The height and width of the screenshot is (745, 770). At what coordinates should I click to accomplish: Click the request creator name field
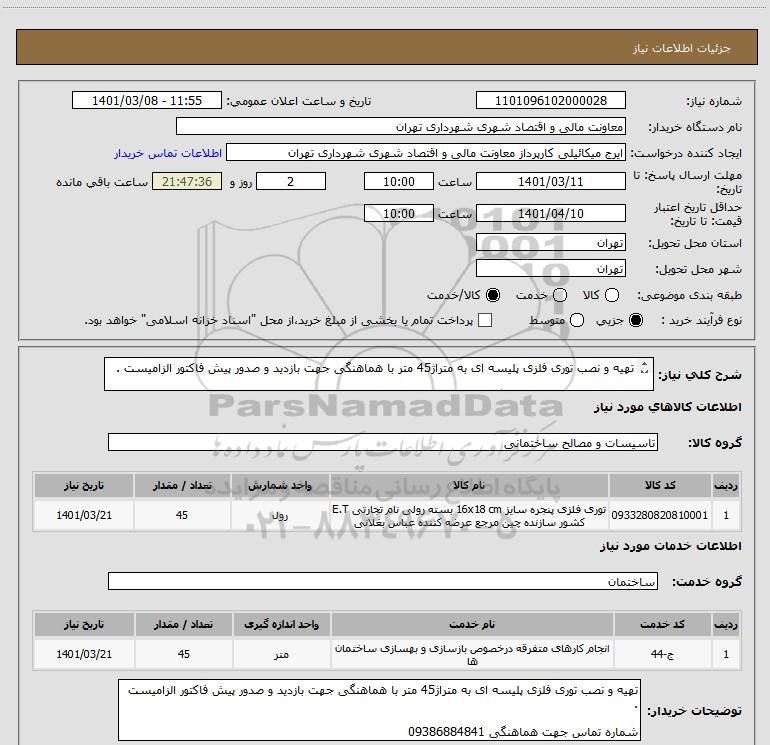(426, 152)
